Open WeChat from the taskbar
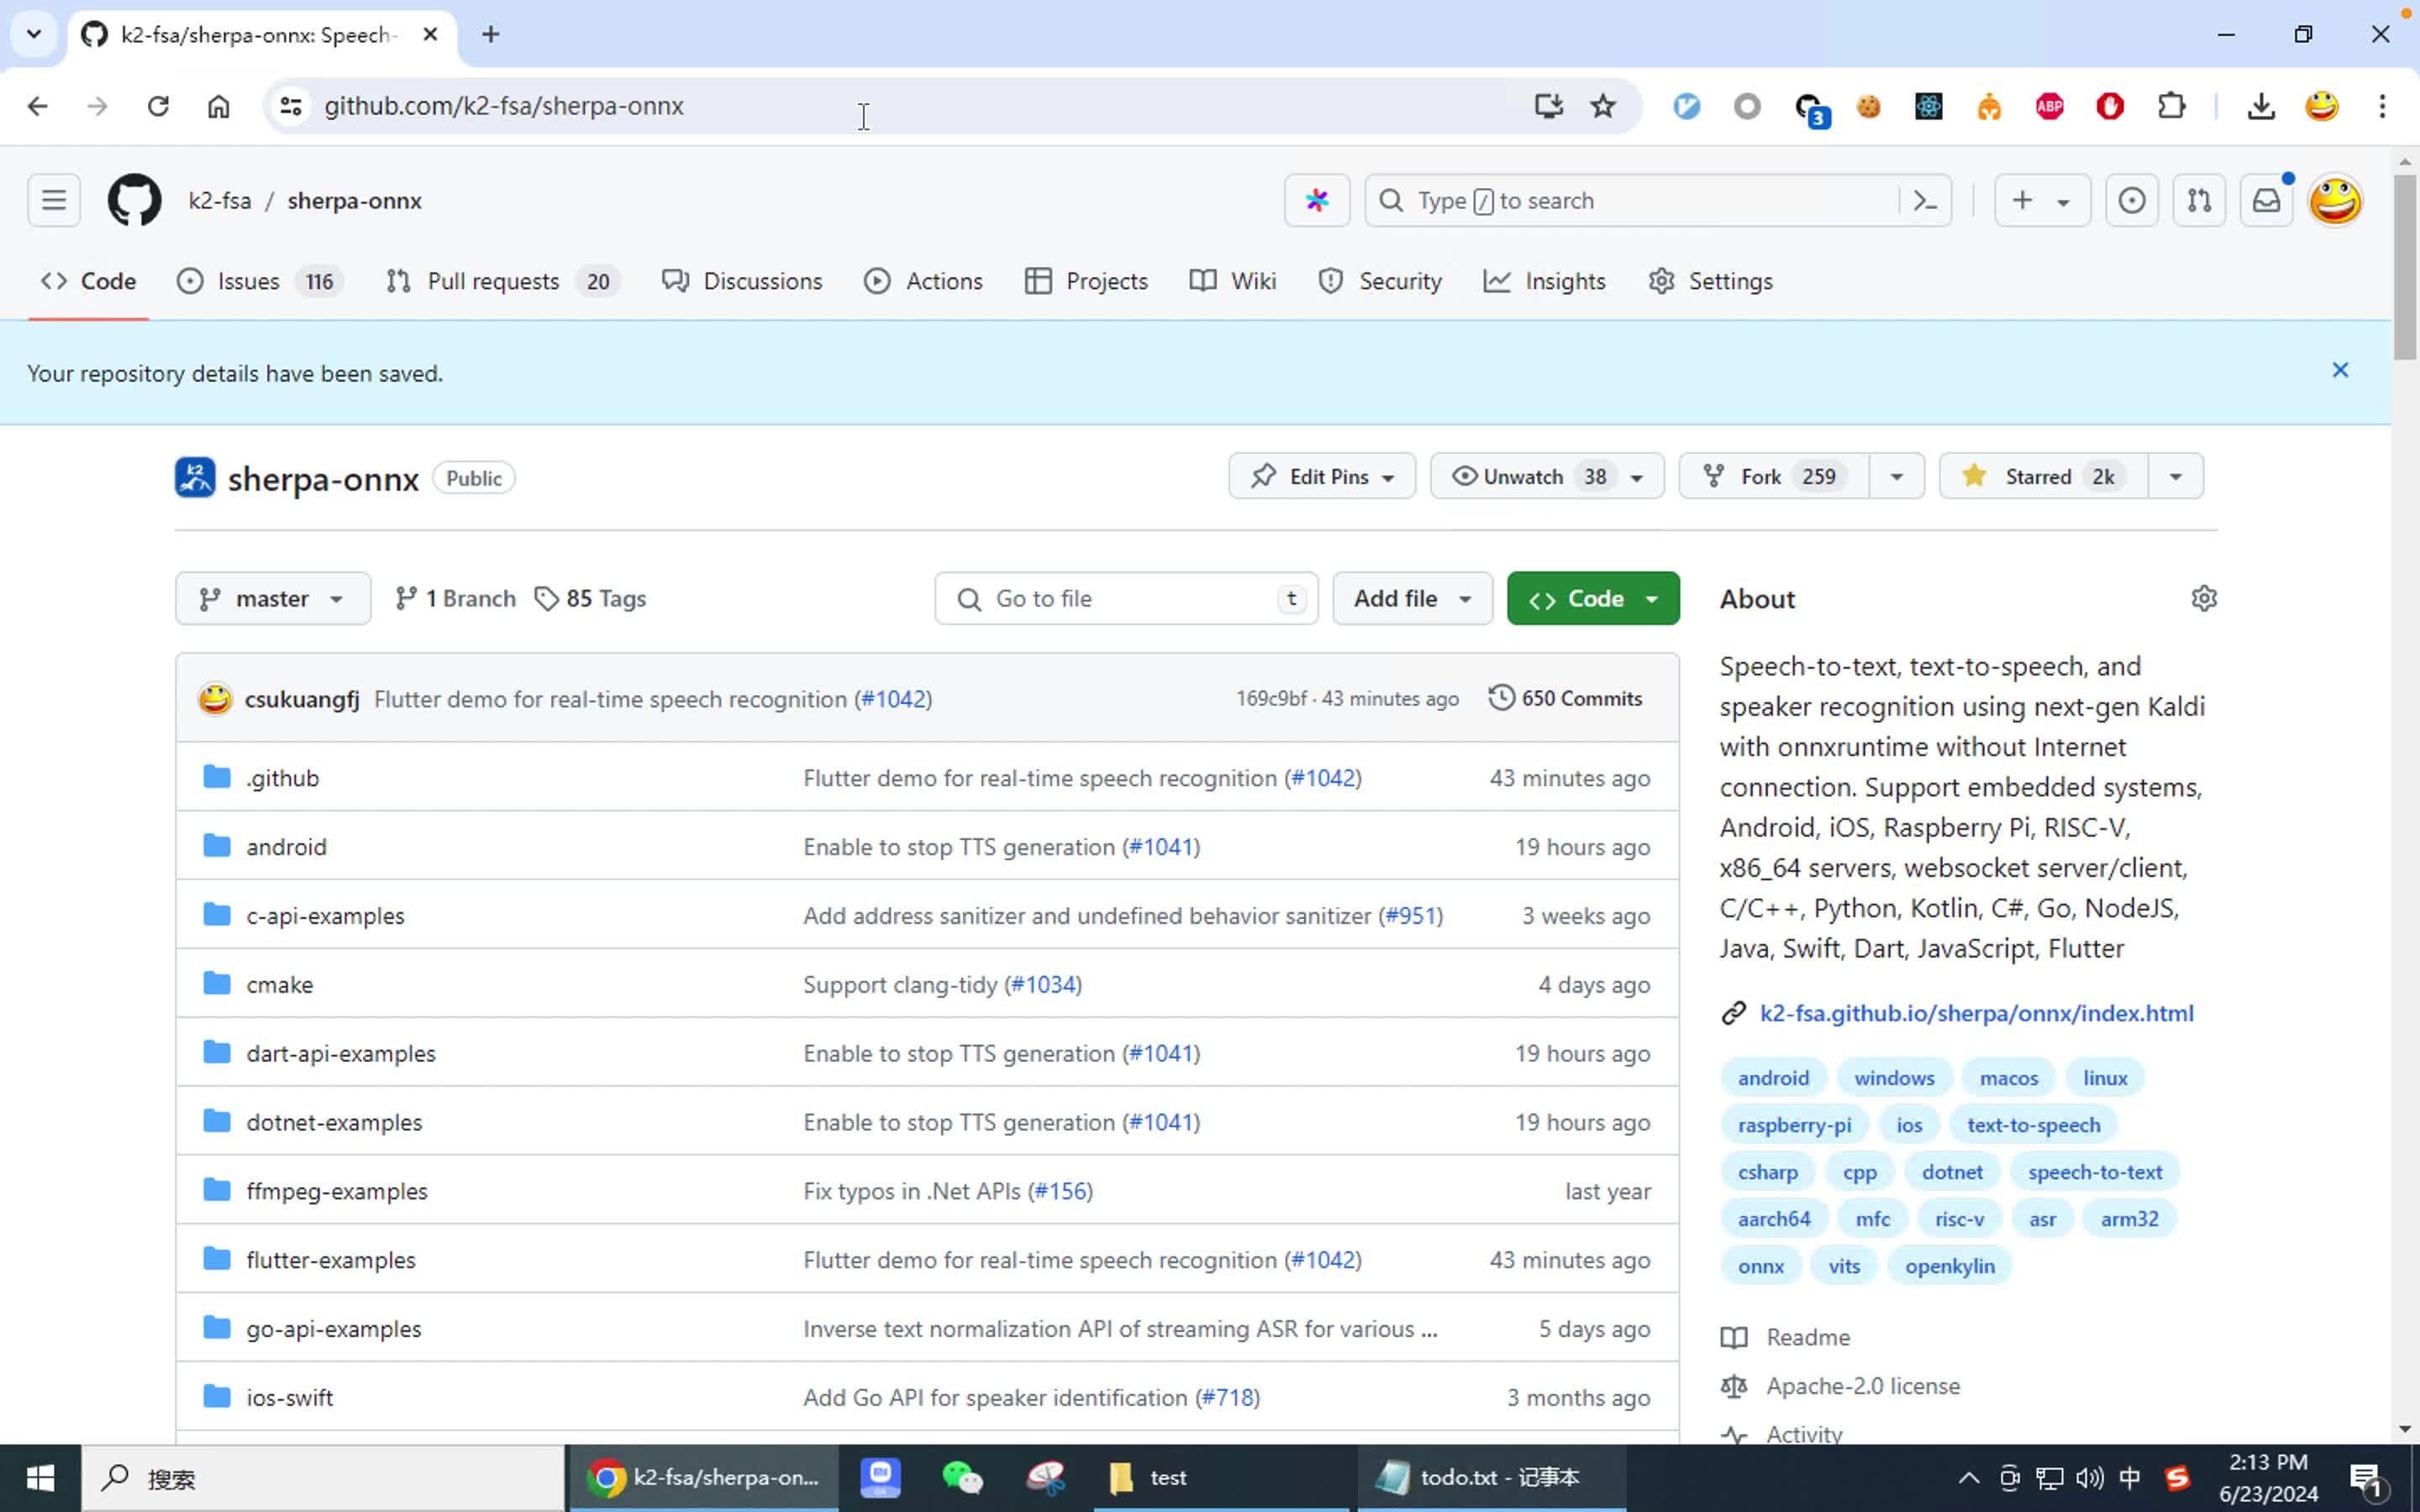This screenshot has width=2420, height=1512. [x=963, y=1477]
